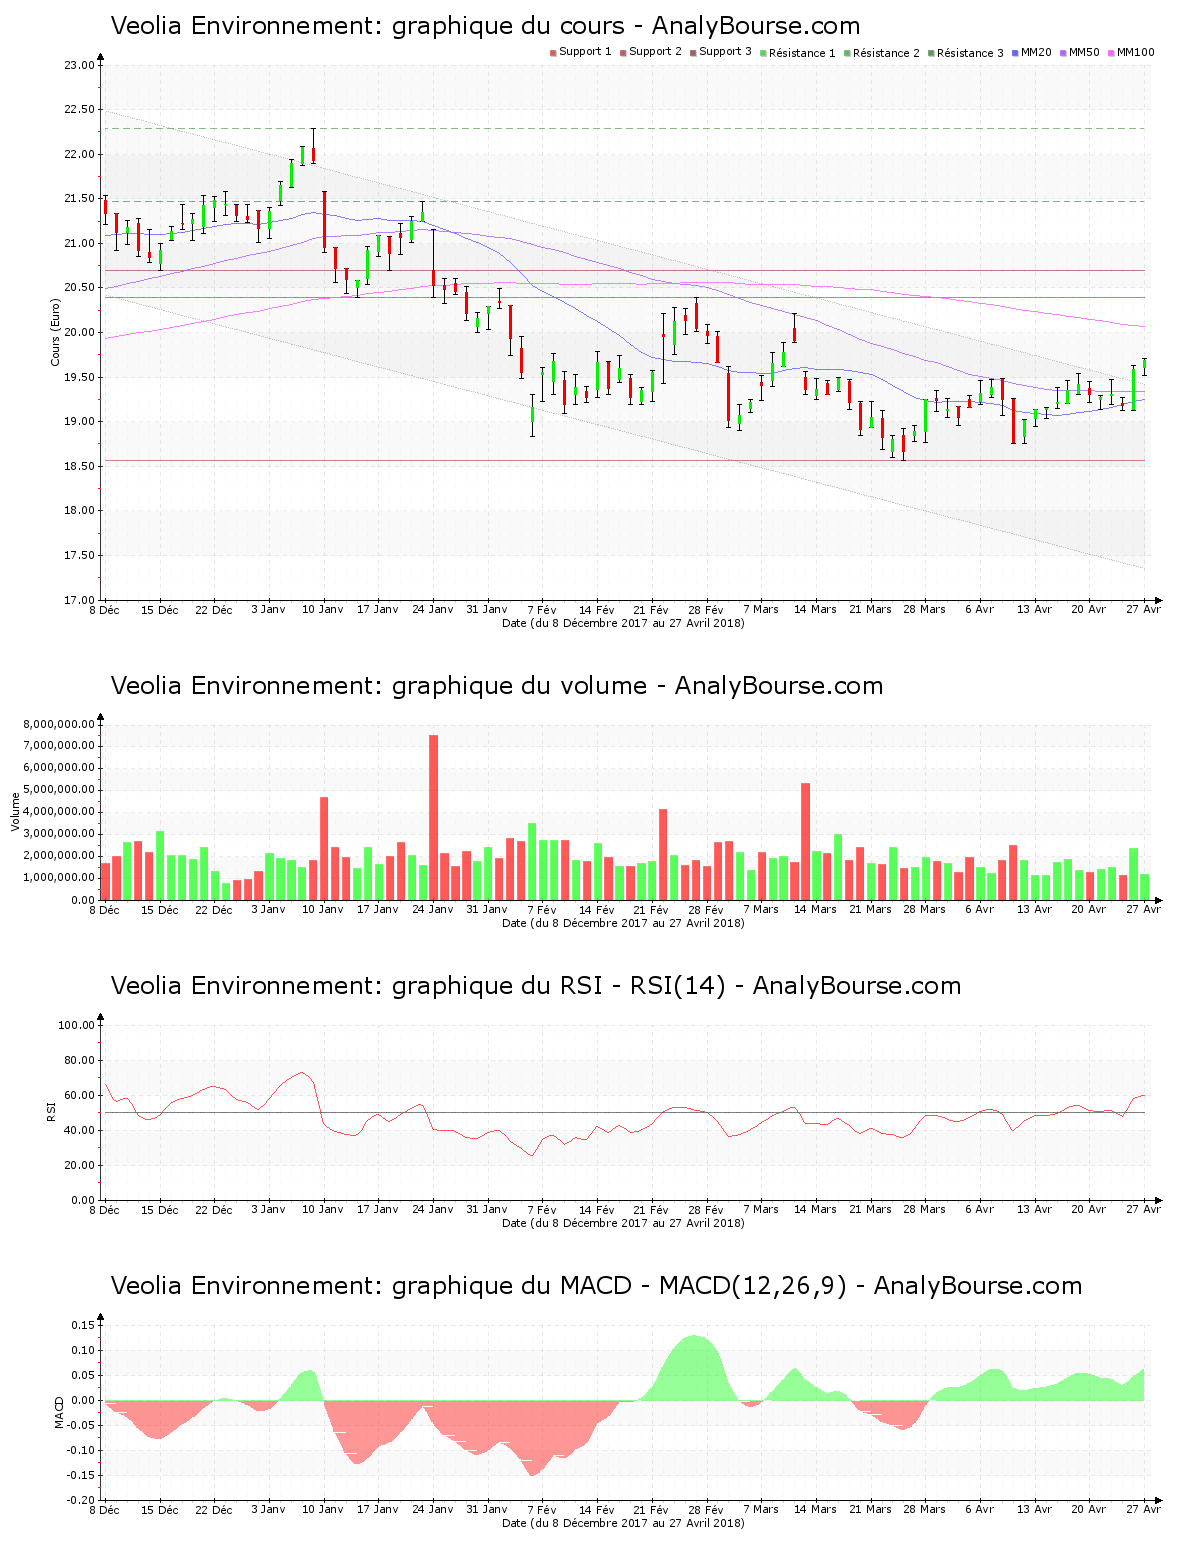The height and width of the screenshot is (1550, 1200).
Task: Click the MACD chart's date range caption
Action: (623, 1523)
